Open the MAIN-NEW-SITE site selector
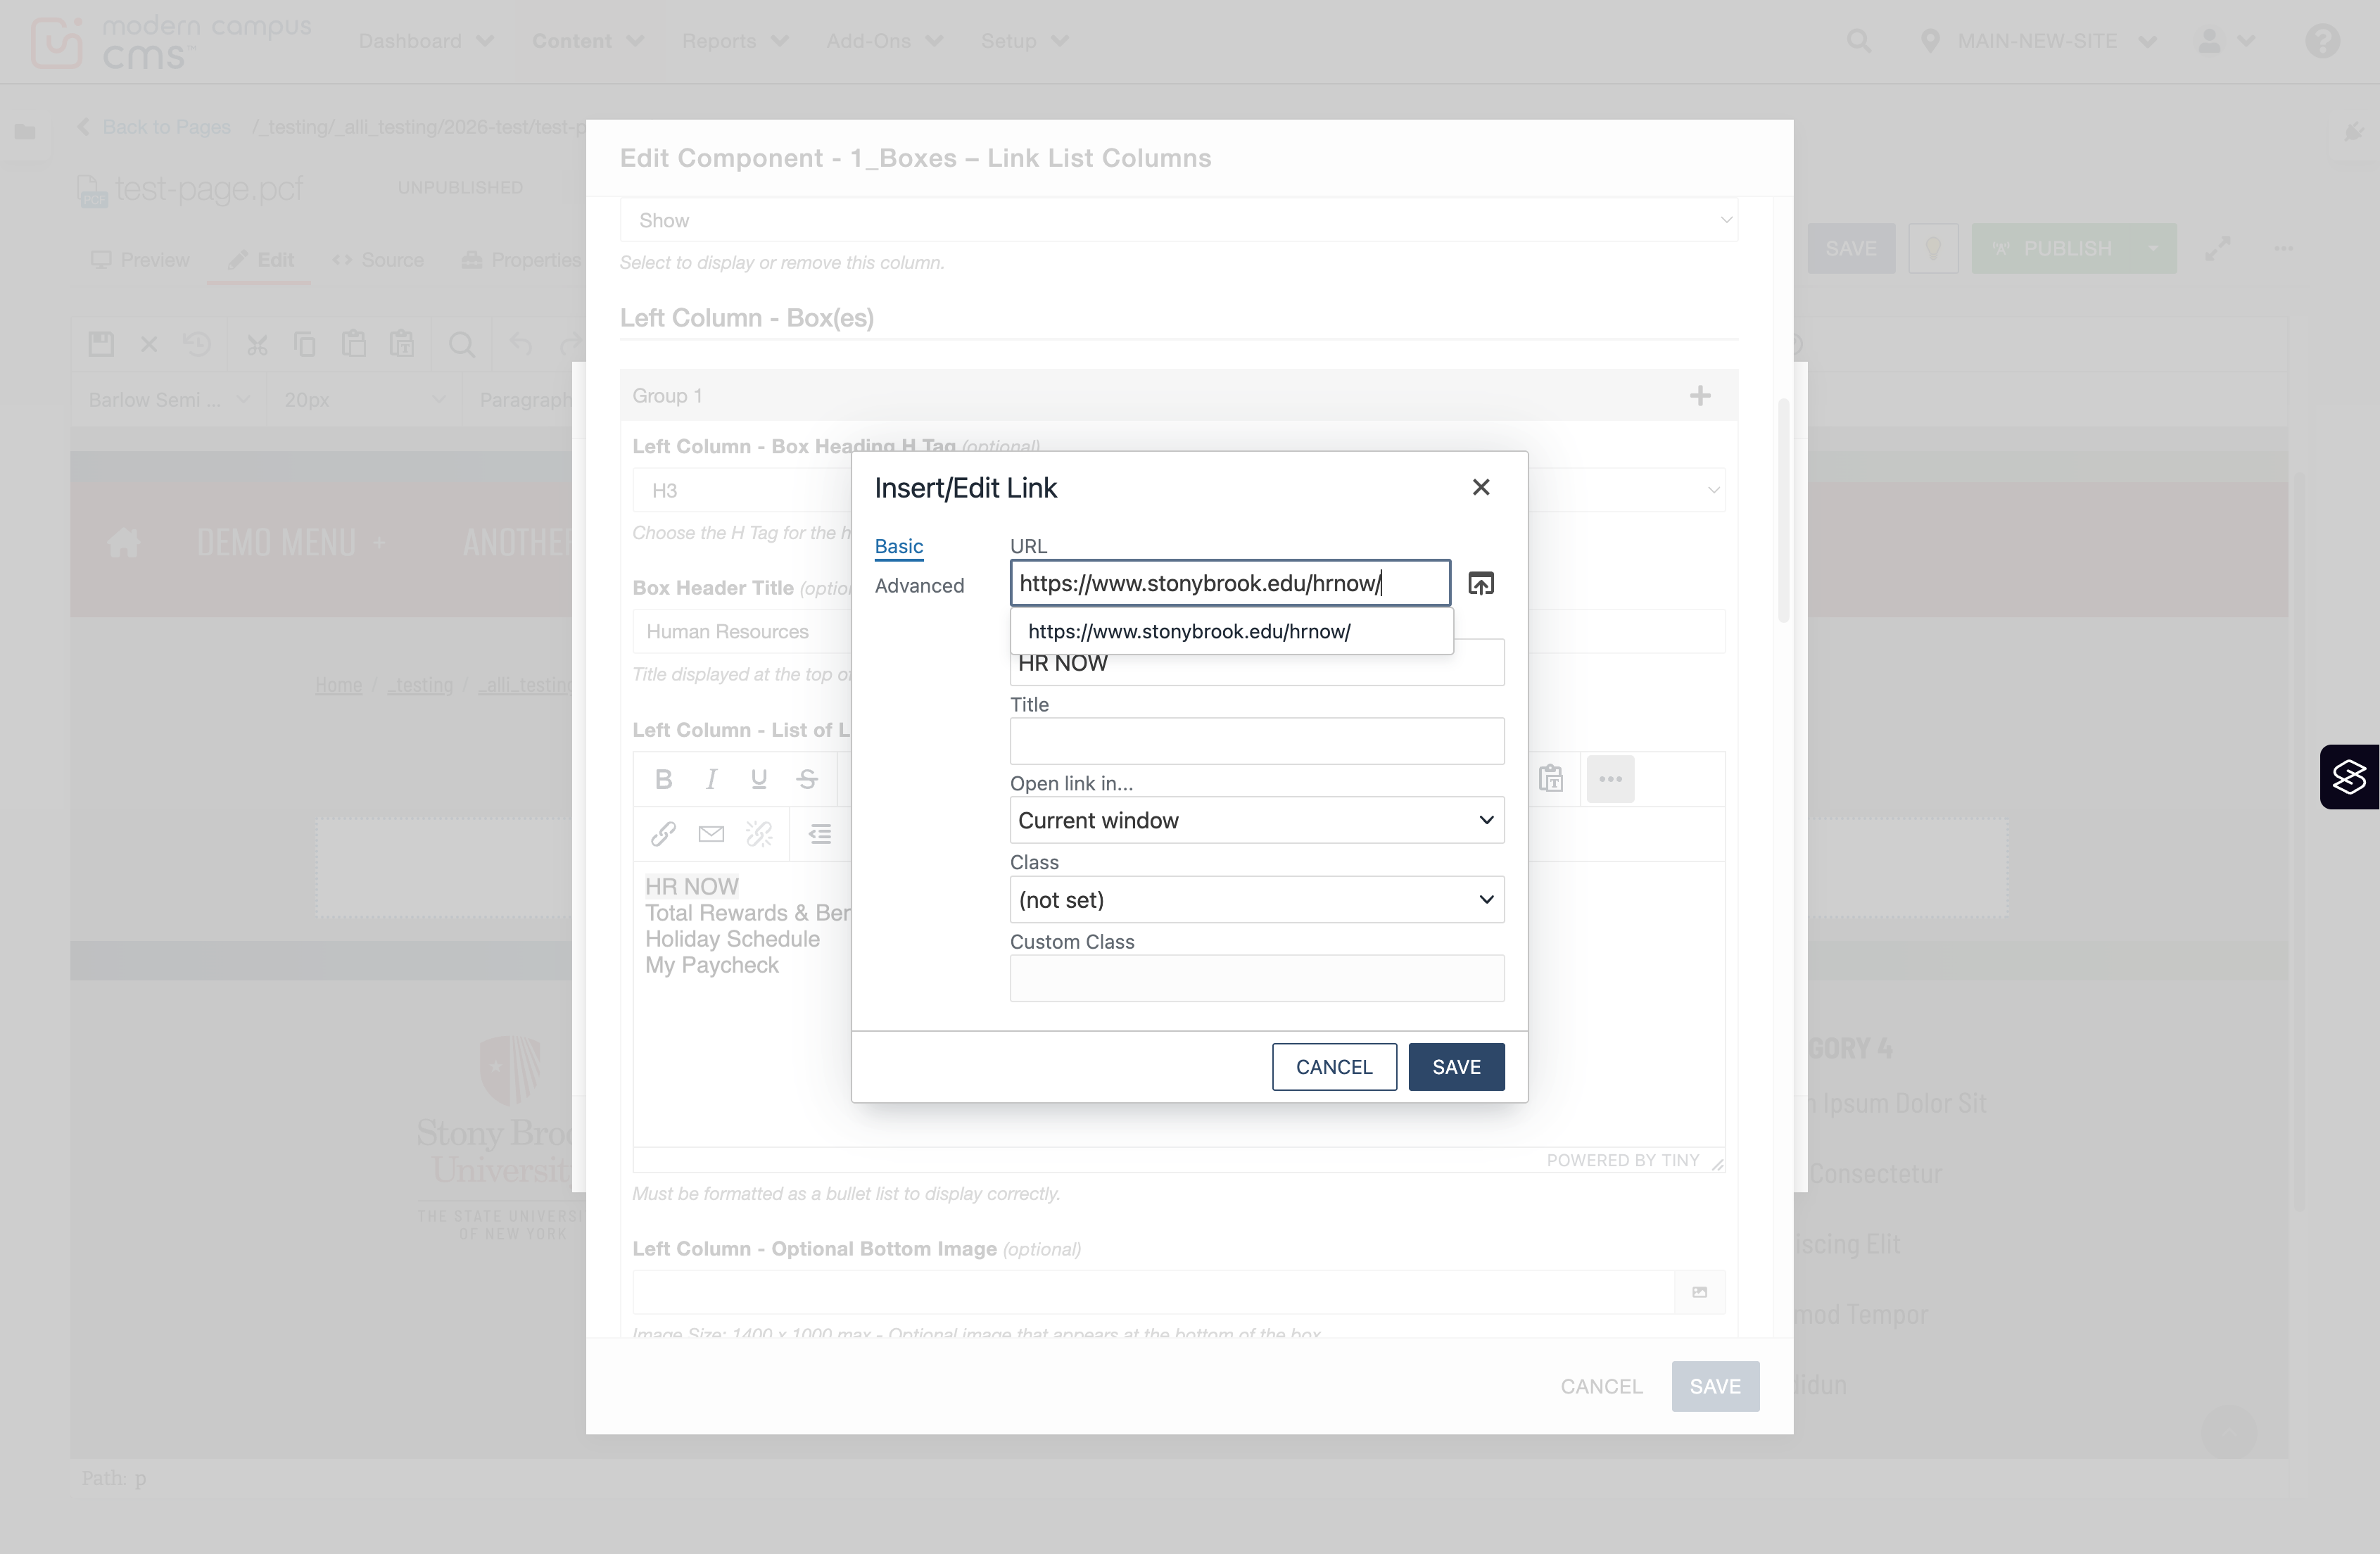The width and height of the screenshot is (2380, 1554). 2038,41
